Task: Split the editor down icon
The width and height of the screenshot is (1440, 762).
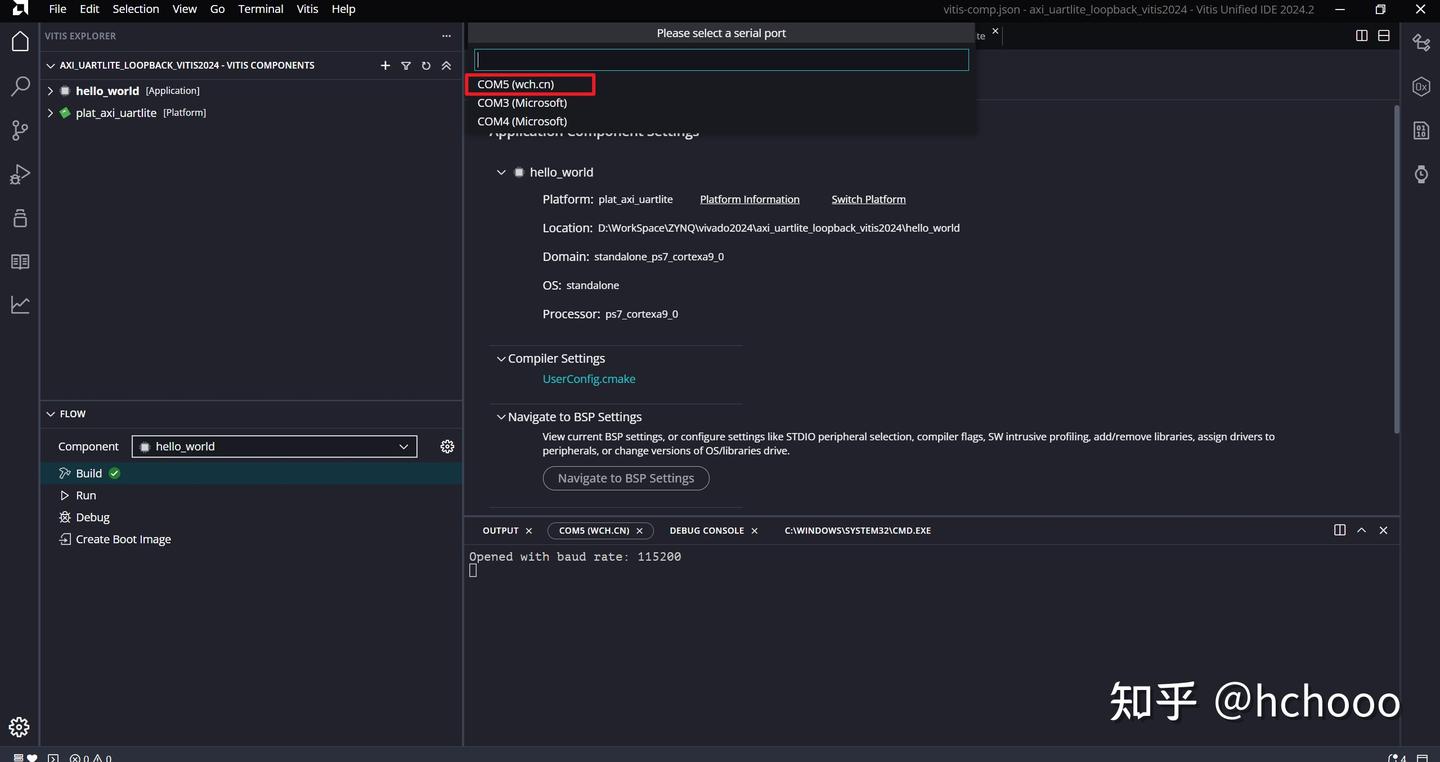Action: tap(1384, 36)
